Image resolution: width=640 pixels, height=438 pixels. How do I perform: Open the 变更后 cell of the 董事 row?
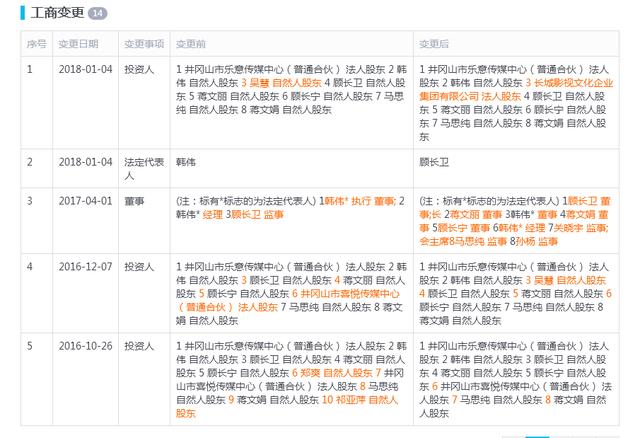coord(516,220)
